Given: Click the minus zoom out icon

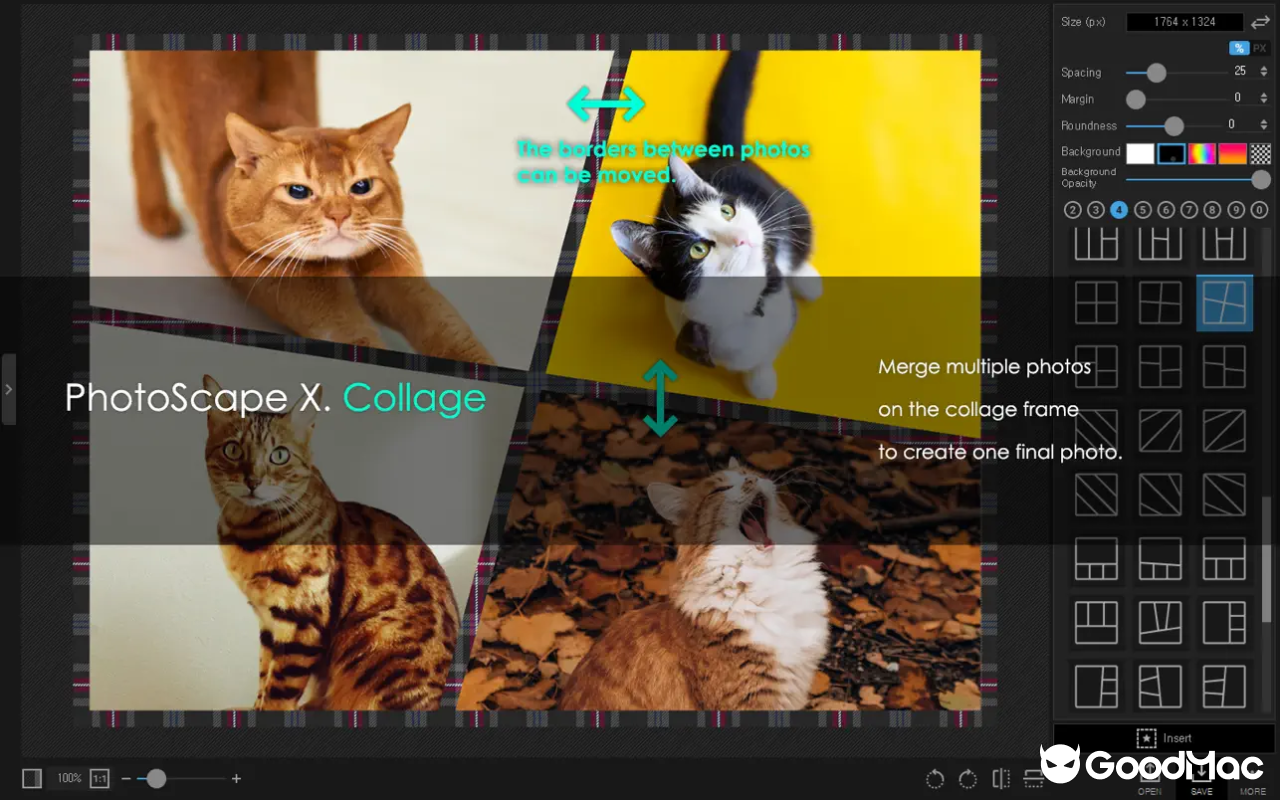Looking at the screenshot, I should click(126, 778).
